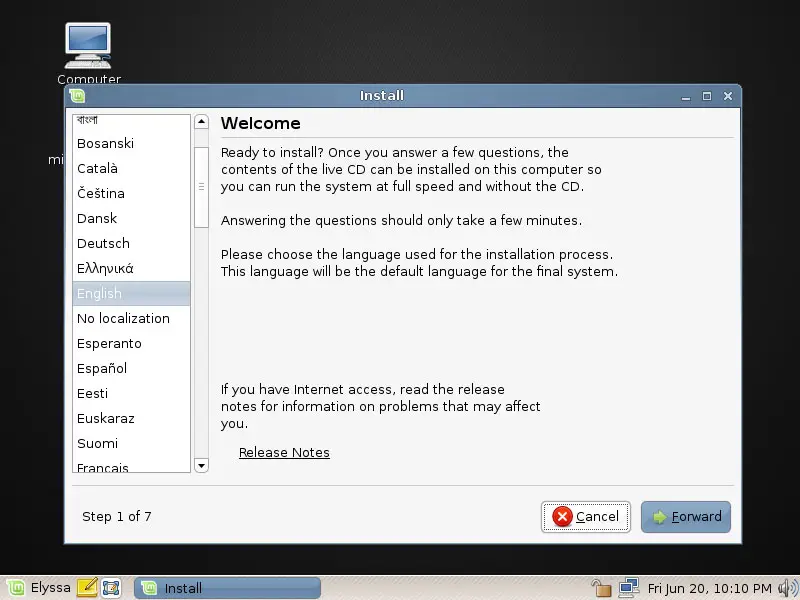Screen dimensions: 800x600
Task: Select Čeština language
Action: (x=131, y=193)
